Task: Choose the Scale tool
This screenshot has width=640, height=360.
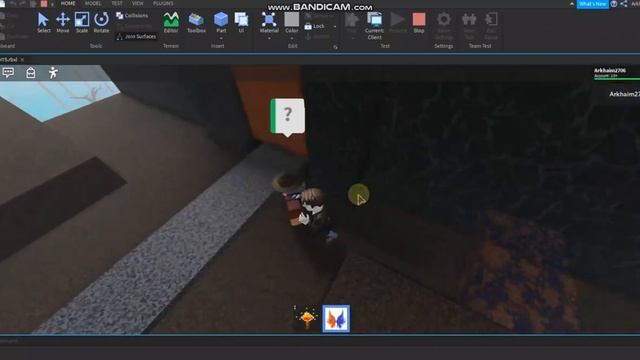Action: [x=82, y=23]
